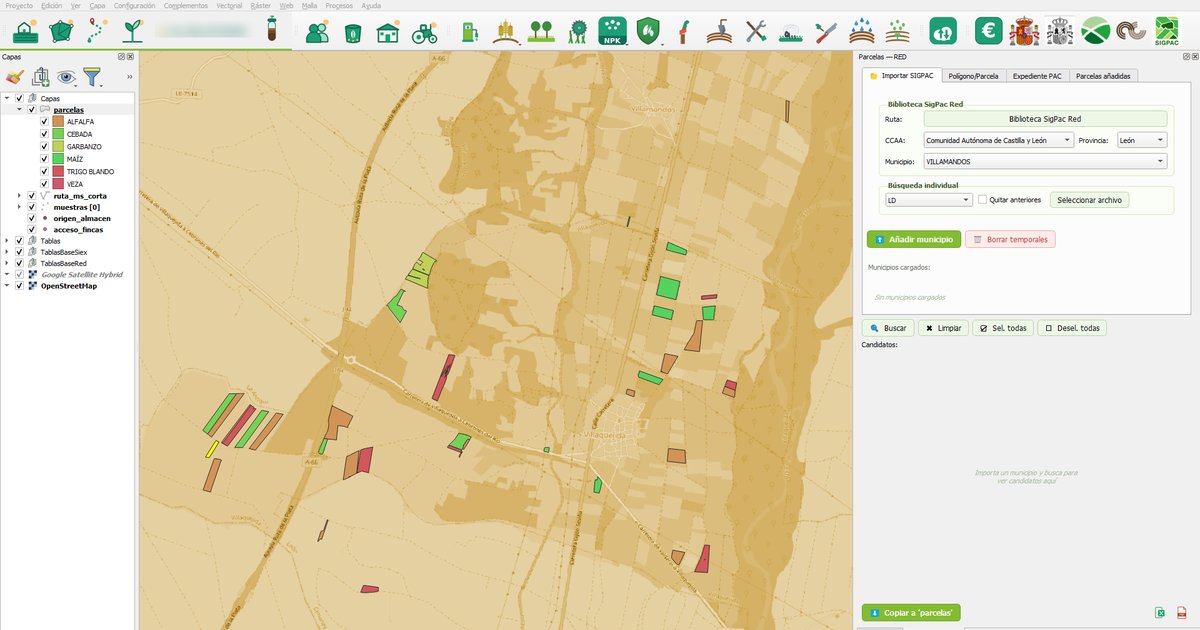Open the SIGPAC toolbar icon
This screenshot has height=630, width=1200.
1166,31
